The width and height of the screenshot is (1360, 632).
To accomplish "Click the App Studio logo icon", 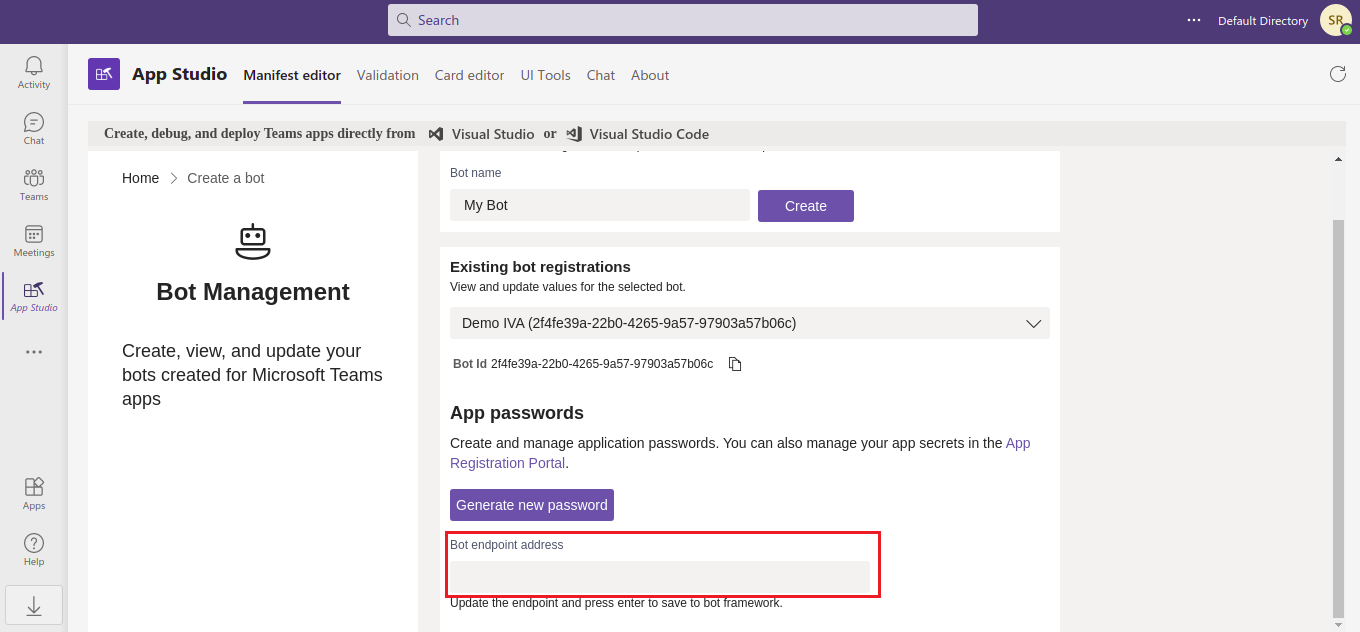I will (x=104, y=74).
